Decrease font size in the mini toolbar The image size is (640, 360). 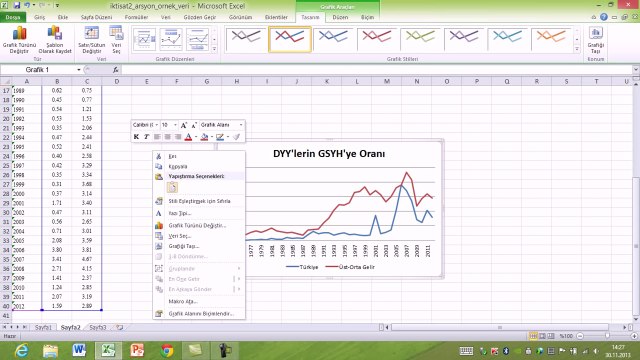pos(194,125)
